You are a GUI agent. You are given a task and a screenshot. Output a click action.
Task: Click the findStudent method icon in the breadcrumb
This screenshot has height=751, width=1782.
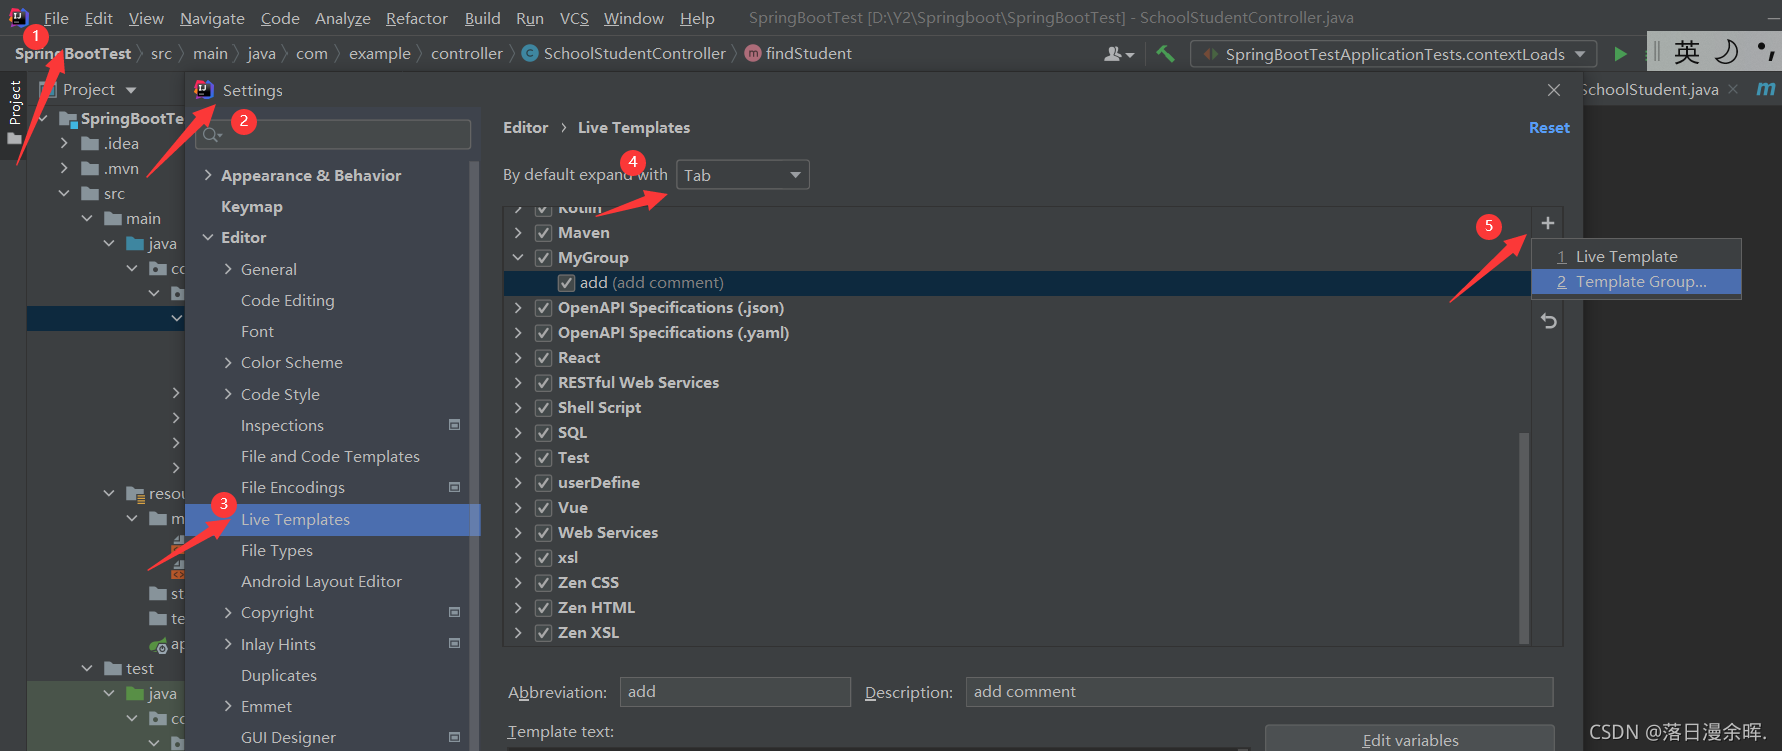pyautogui.click(x=753, y=54)
